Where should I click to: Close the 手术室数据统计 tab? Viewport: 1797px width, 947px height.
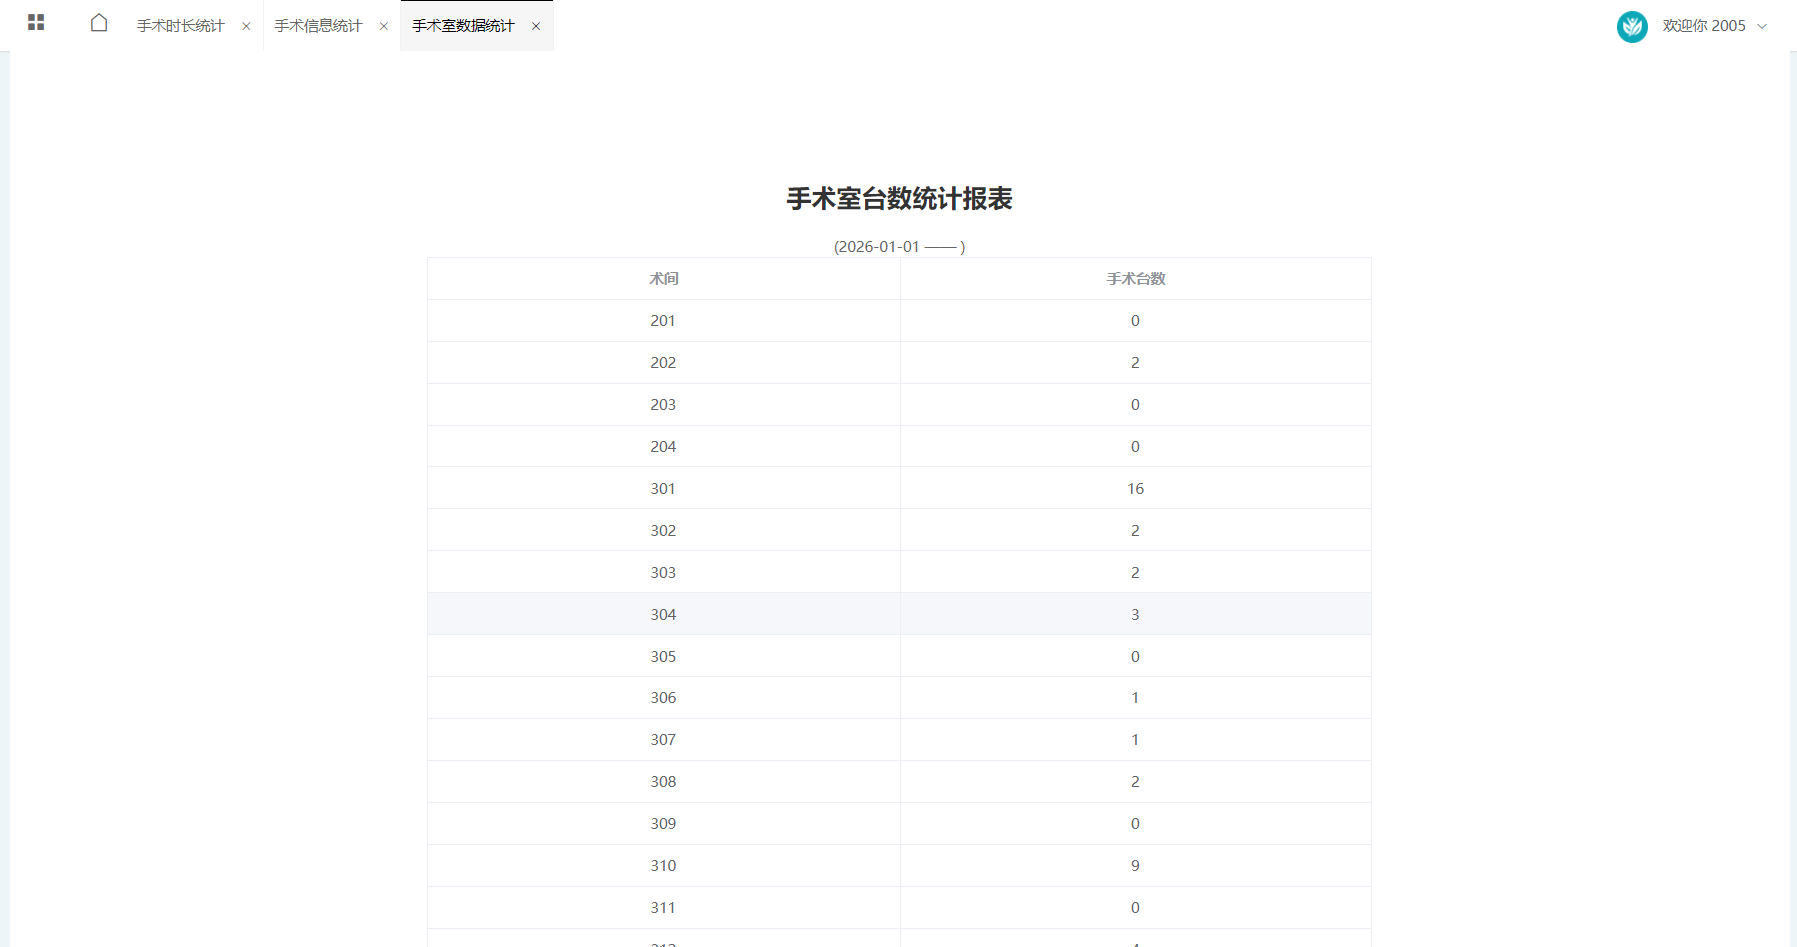tap(537, 27)
